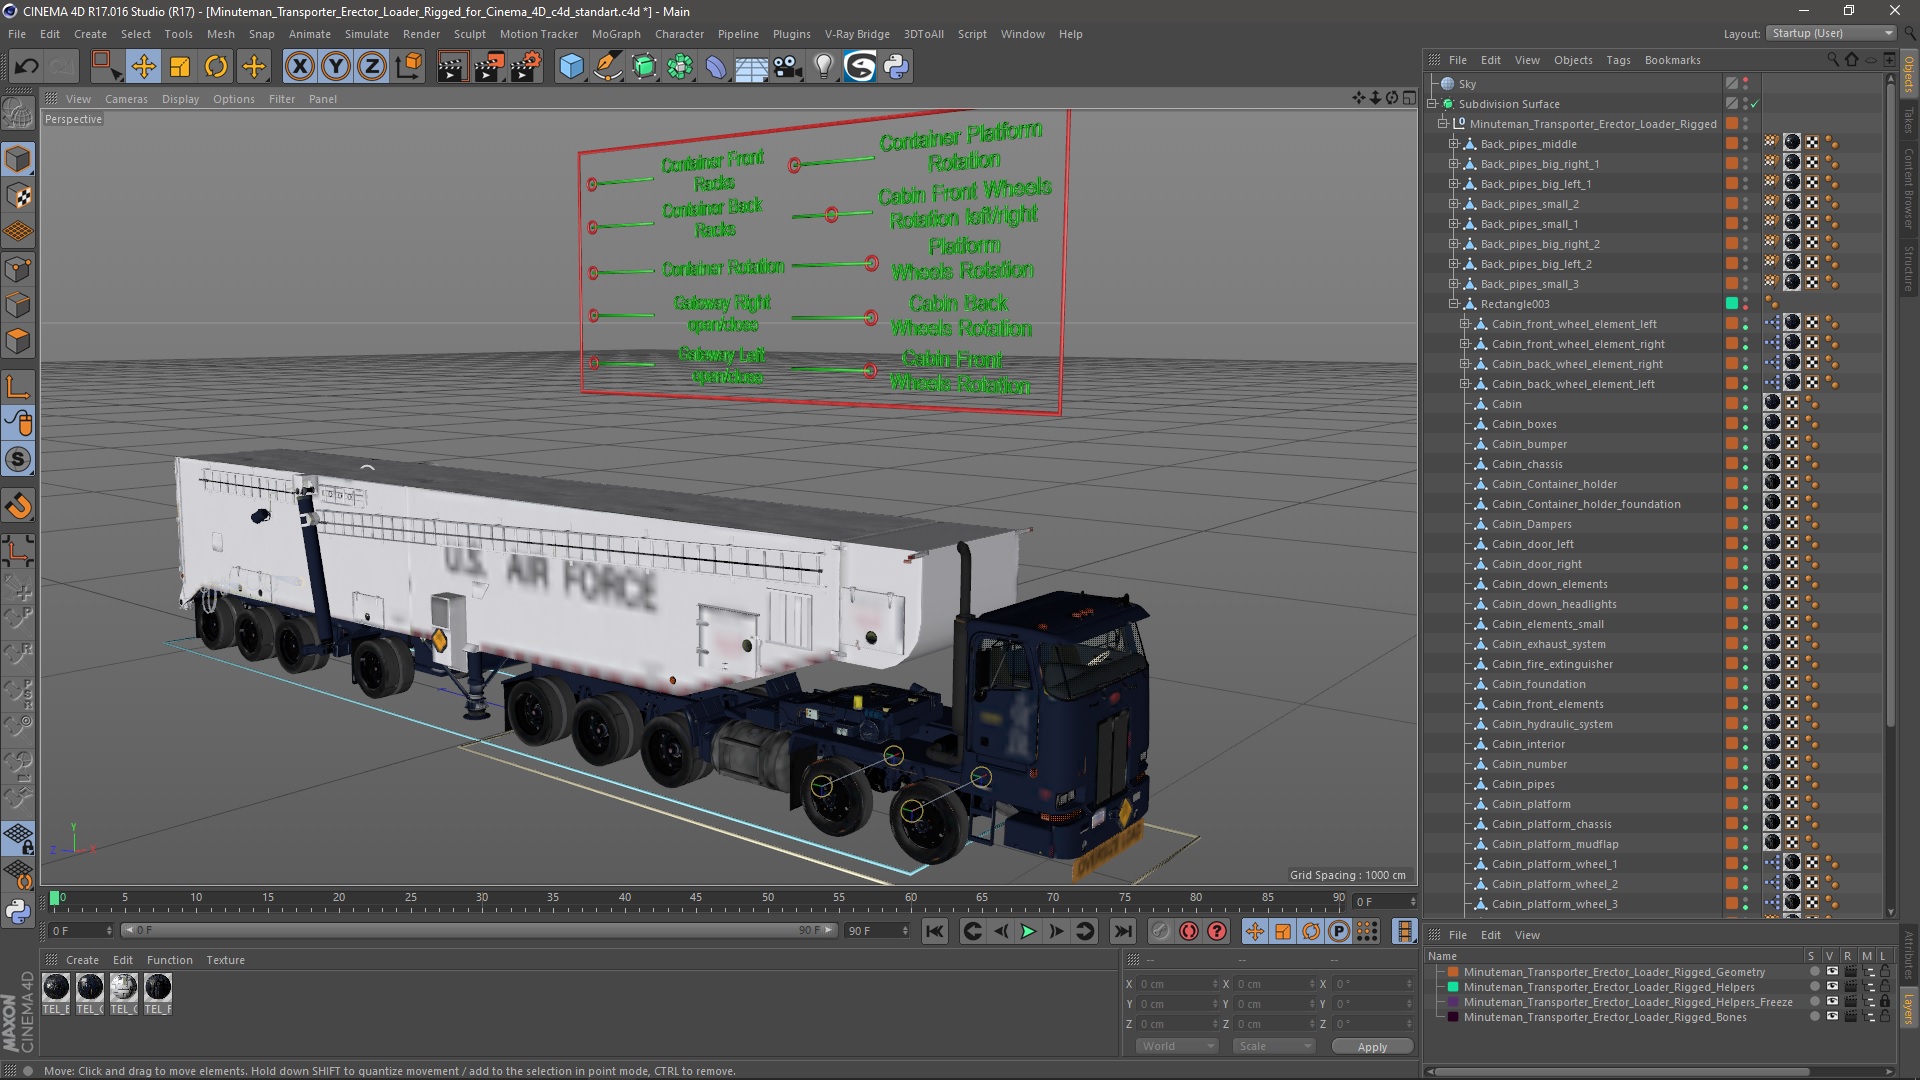Click Rigged_Geometry layer orange color swatch
Image resolution: width=1920 pixels, height=1080 pixels.
[1453, 972]
